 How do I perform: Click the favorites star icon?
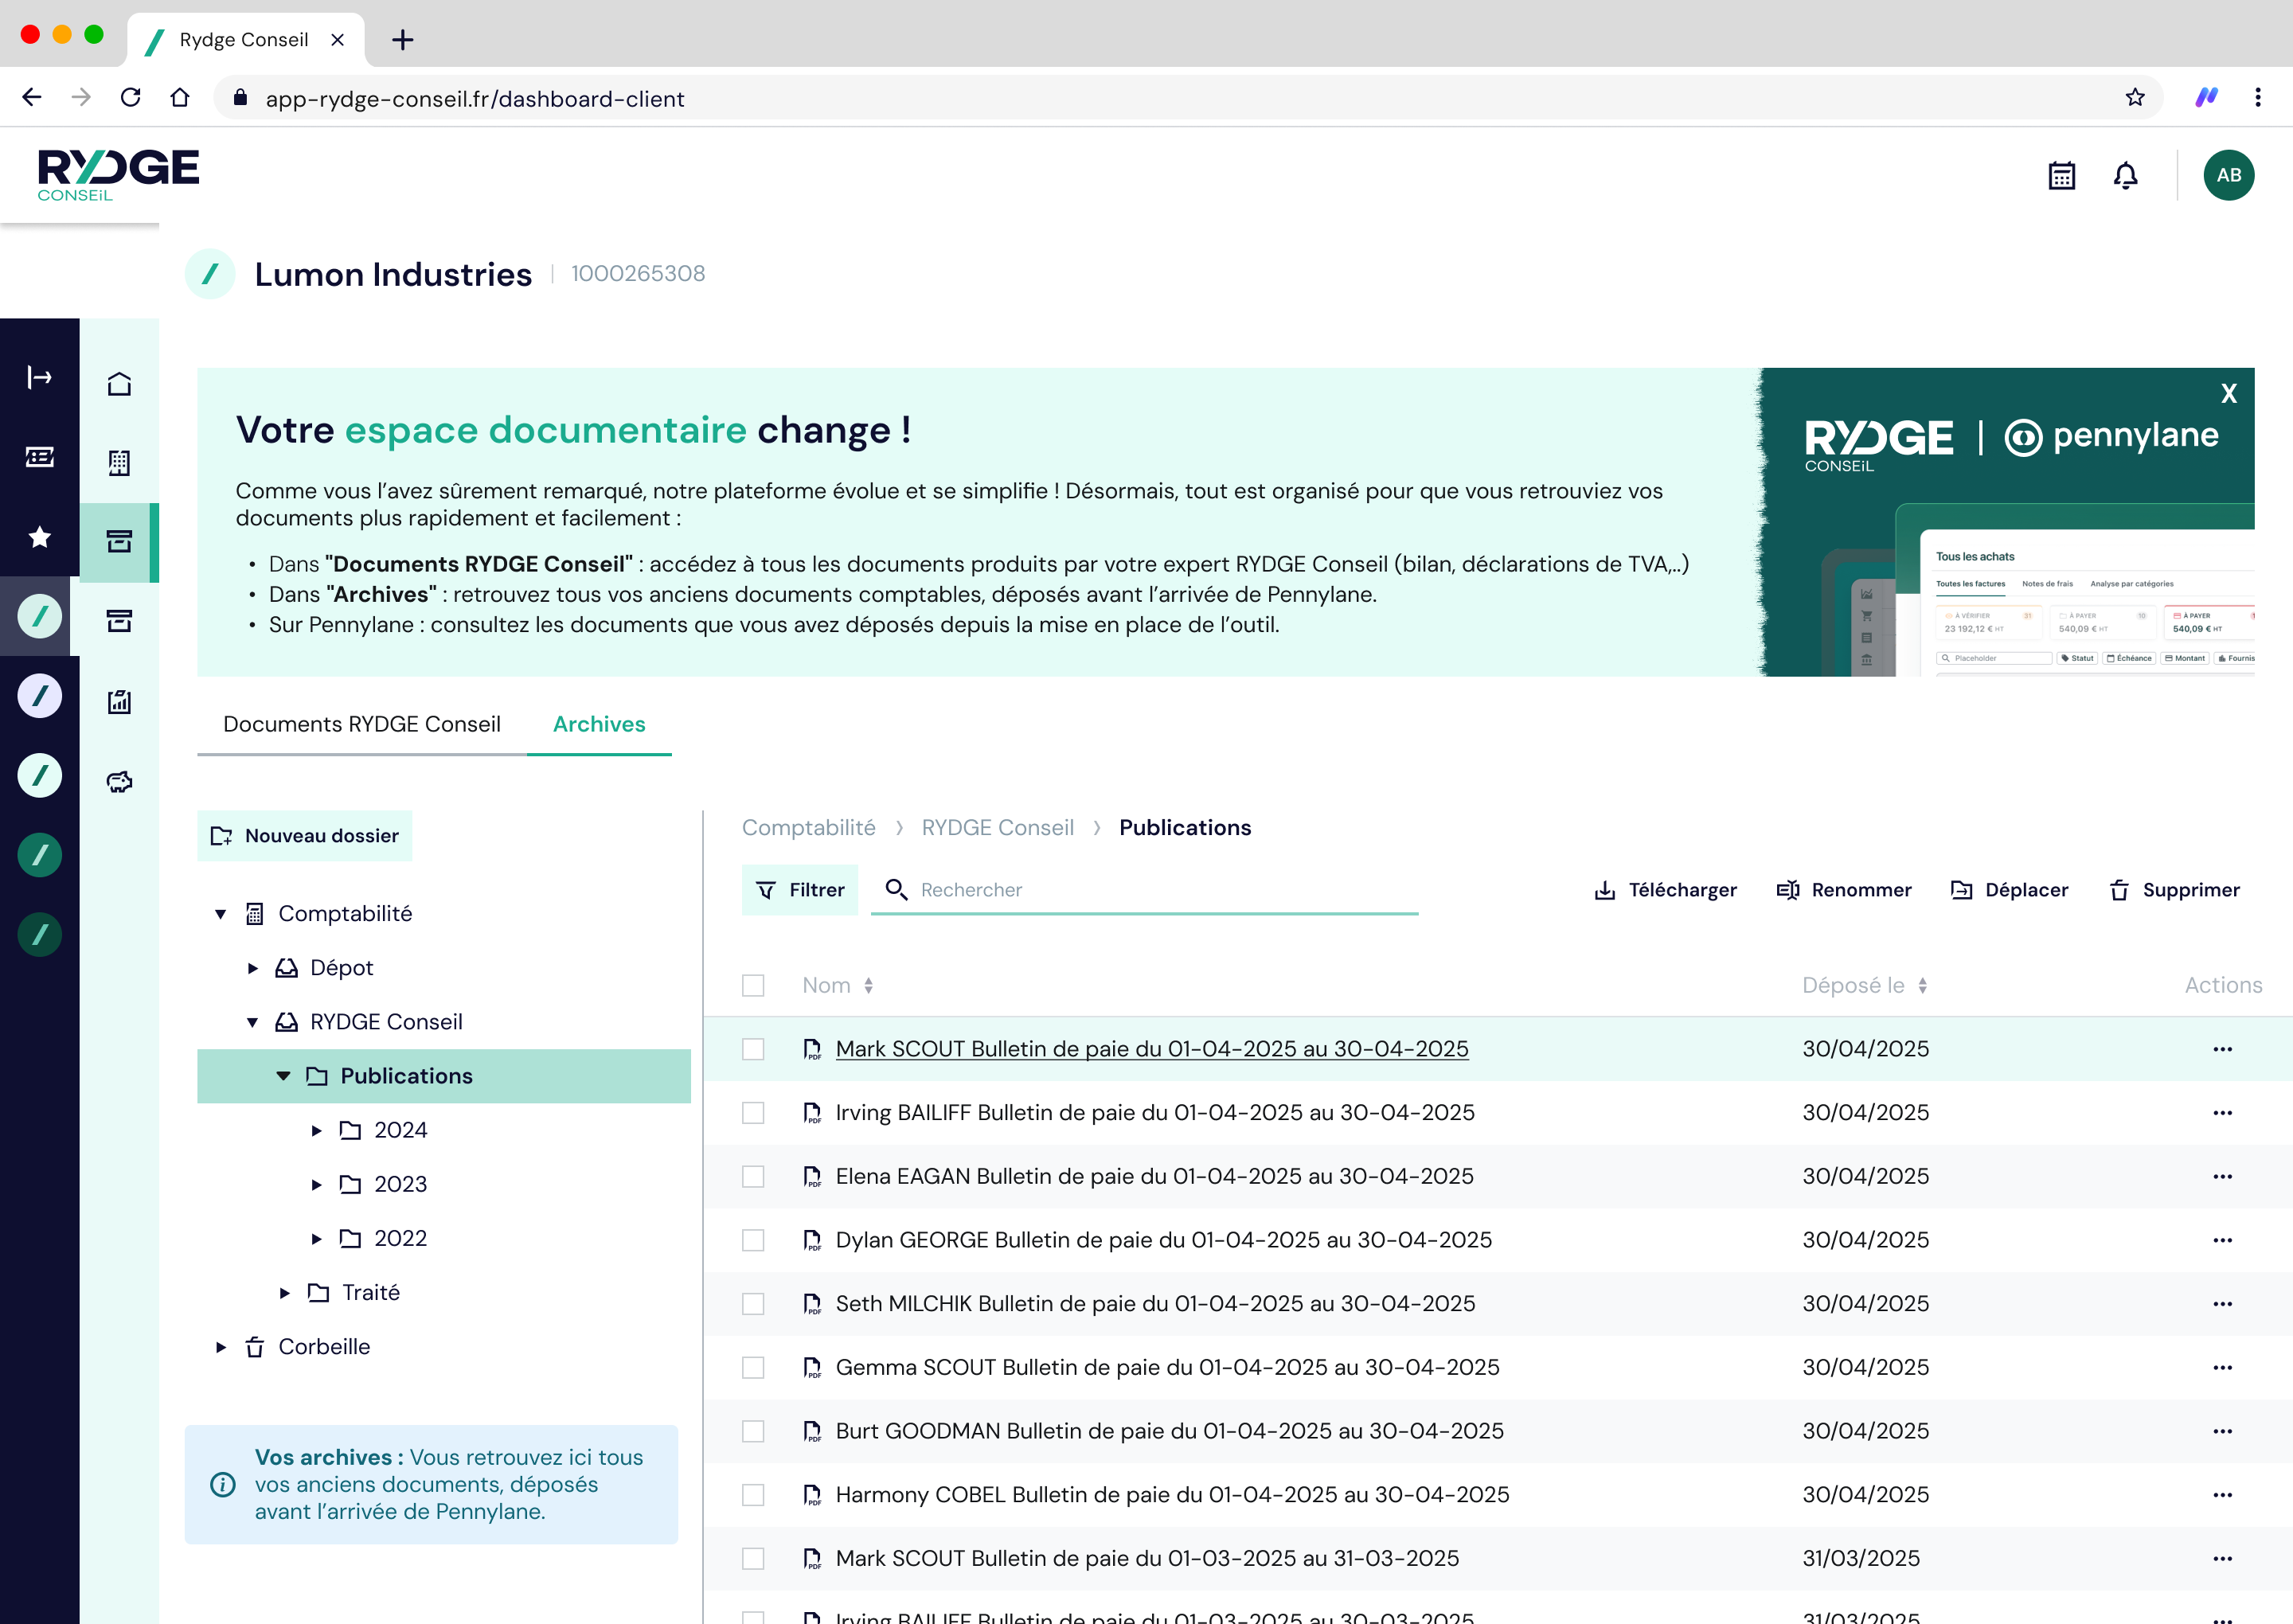(x=39, y=537)
